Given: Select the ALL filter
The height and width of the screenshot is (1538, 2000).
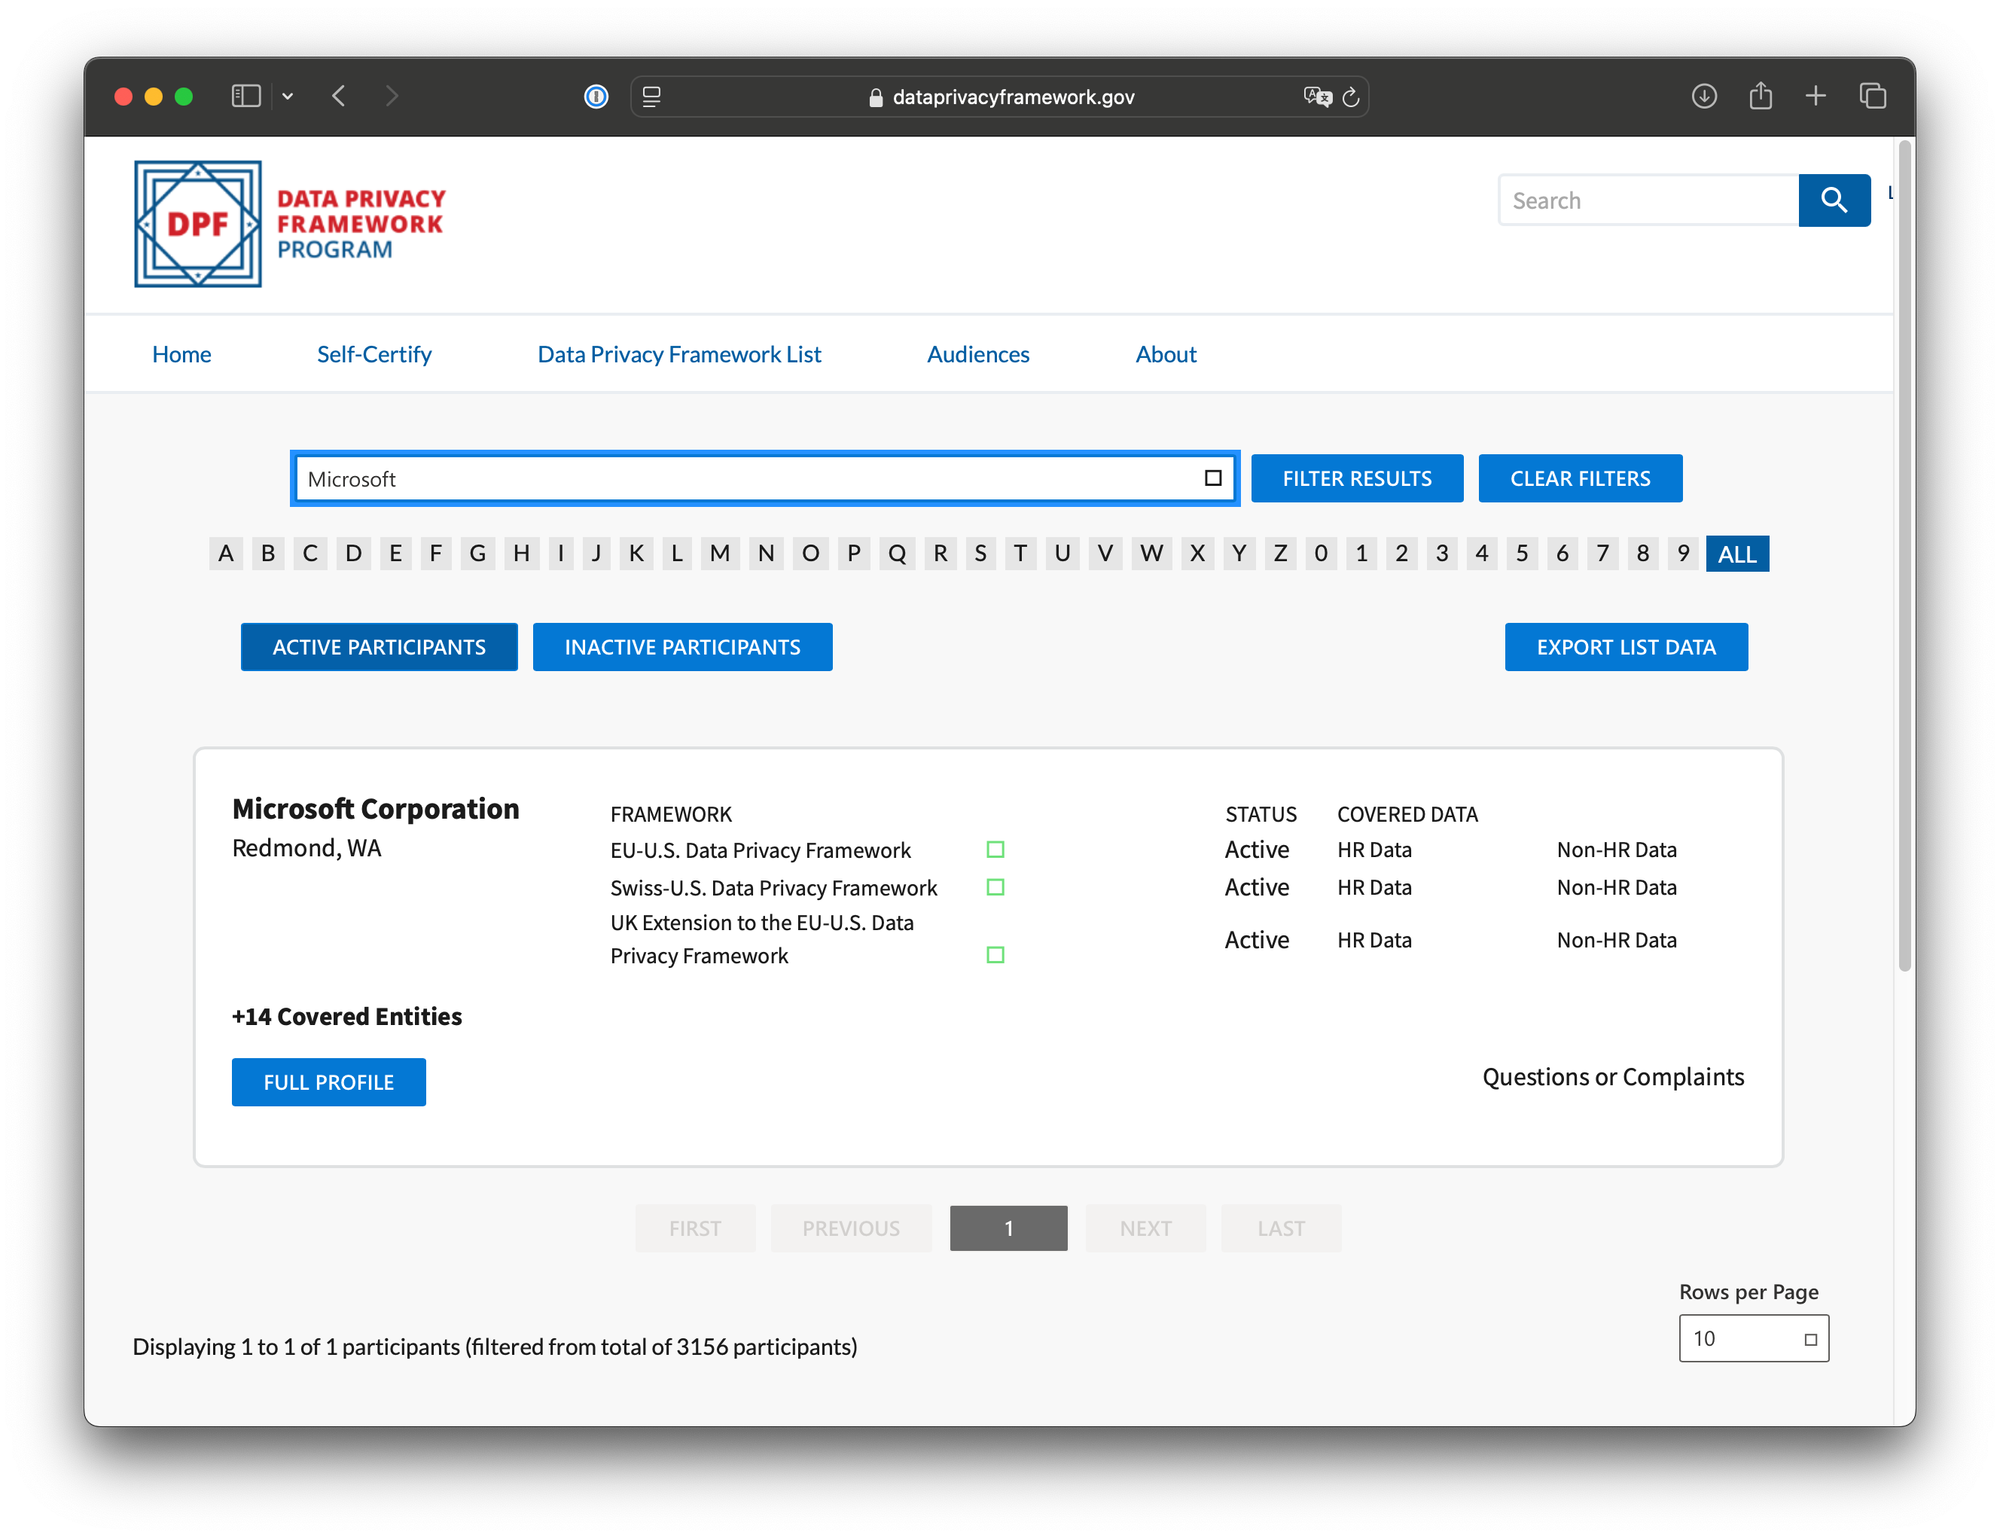Looking at the screenshot, I should coord(1737,554).
